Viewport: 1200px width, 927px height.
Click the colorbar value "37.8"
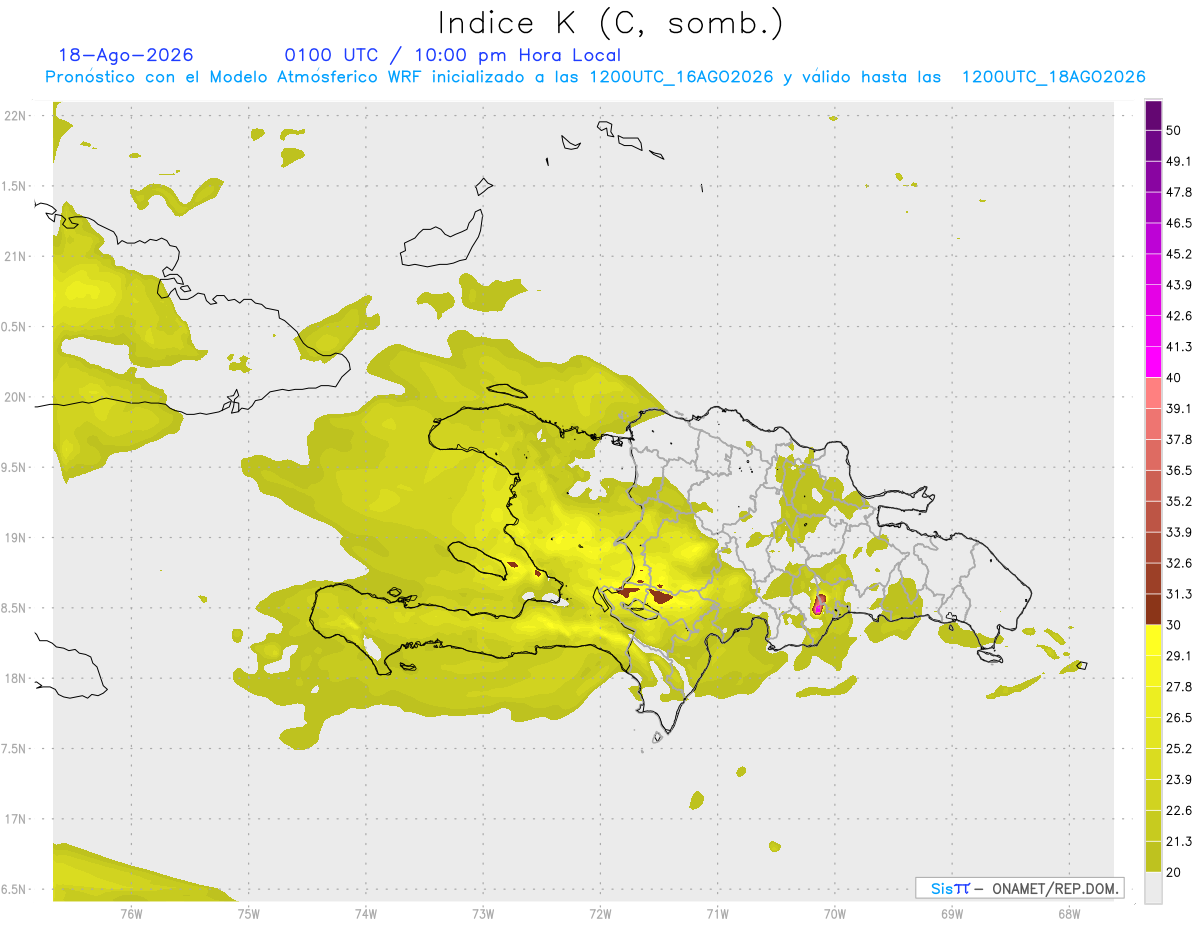coord(1179,439)
